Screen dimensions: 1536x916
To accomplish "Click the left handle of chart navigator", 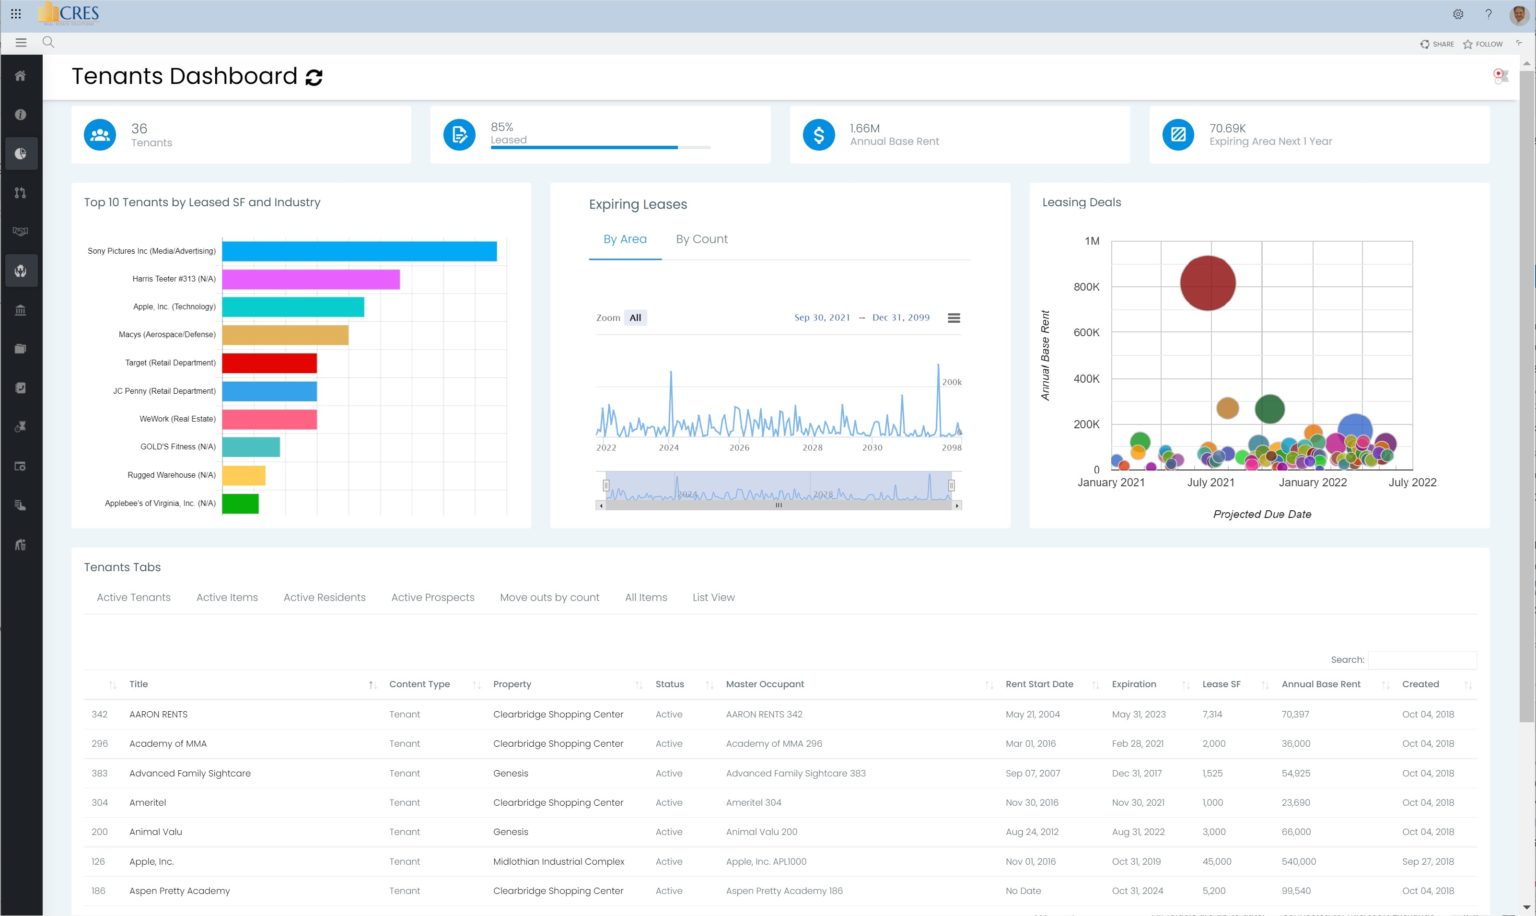I will (x=606, y=485).
